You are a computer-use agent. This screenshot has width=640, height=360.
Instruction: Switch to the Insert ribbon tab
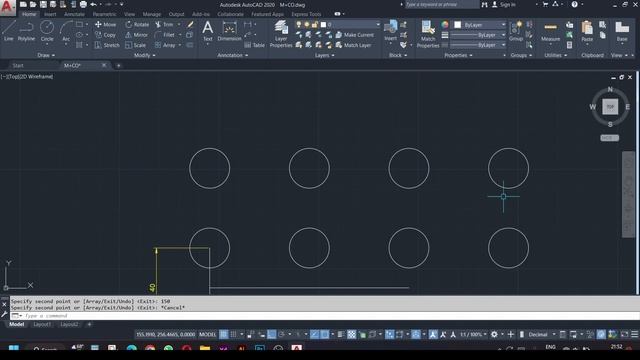[50, 14]
